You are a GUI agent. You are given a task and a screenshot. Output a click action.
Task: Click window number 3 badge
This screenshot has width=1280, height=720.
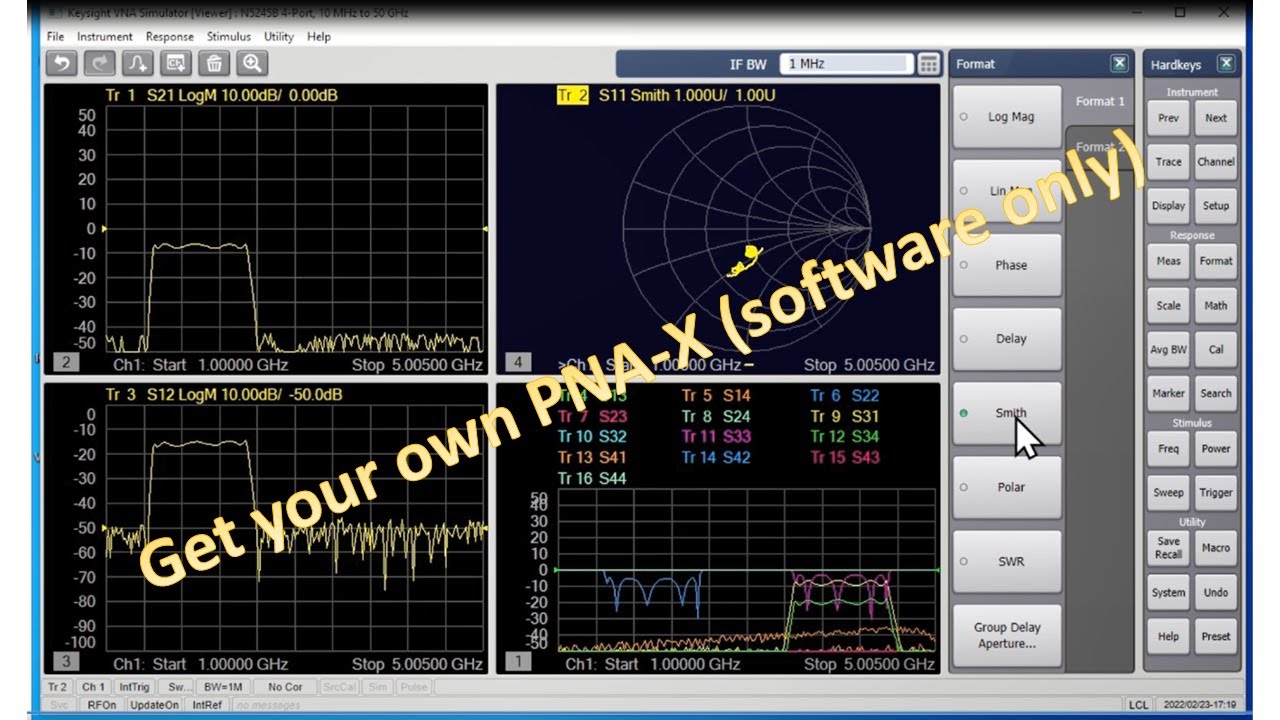[x=65, y=661]
